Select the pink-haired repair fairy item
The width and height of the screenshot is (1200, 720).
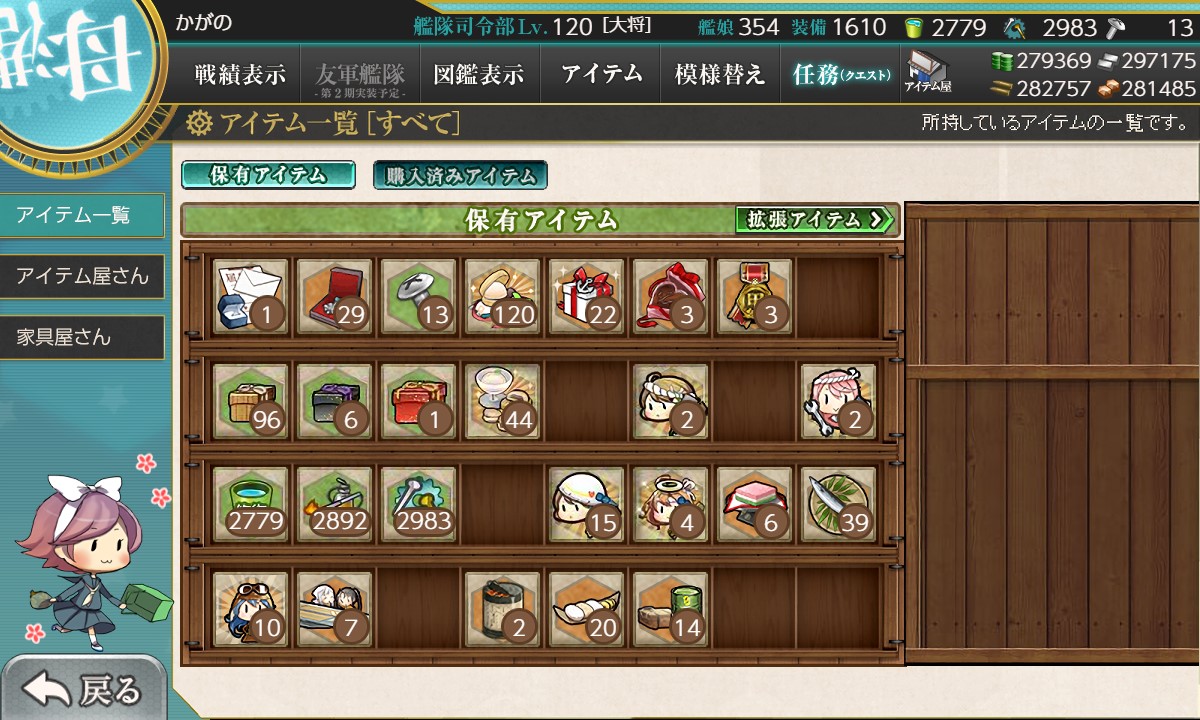point(839,401)
